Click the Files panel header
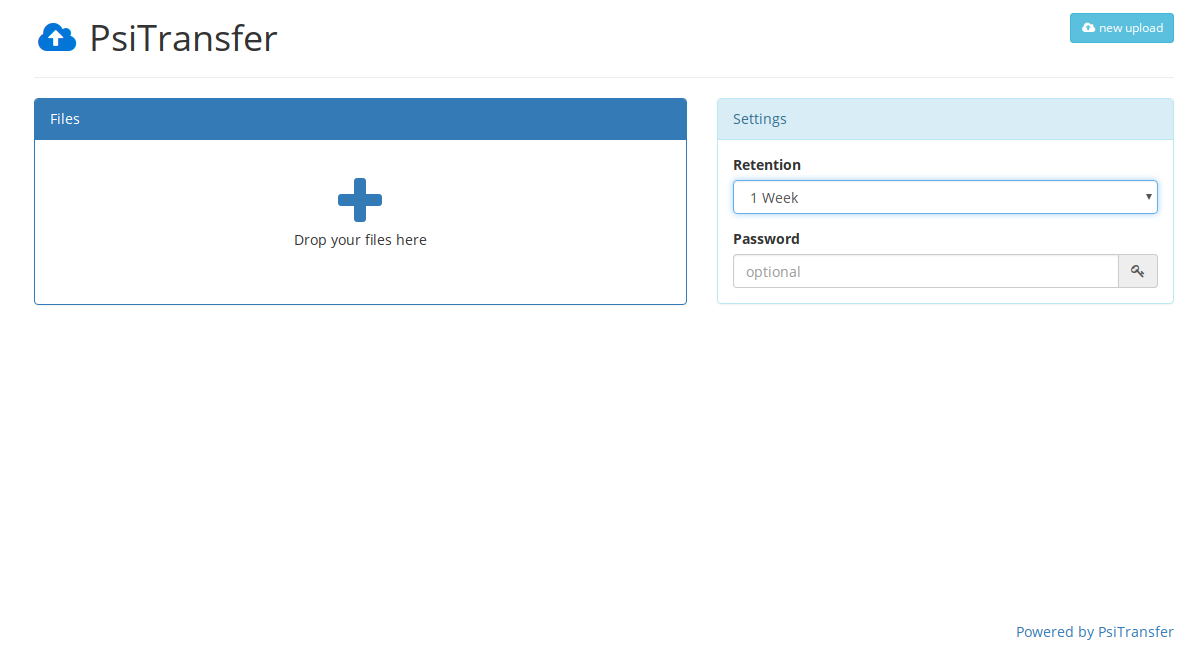The height and width of the screenshot is (652, 1204). tap(360, 119)
